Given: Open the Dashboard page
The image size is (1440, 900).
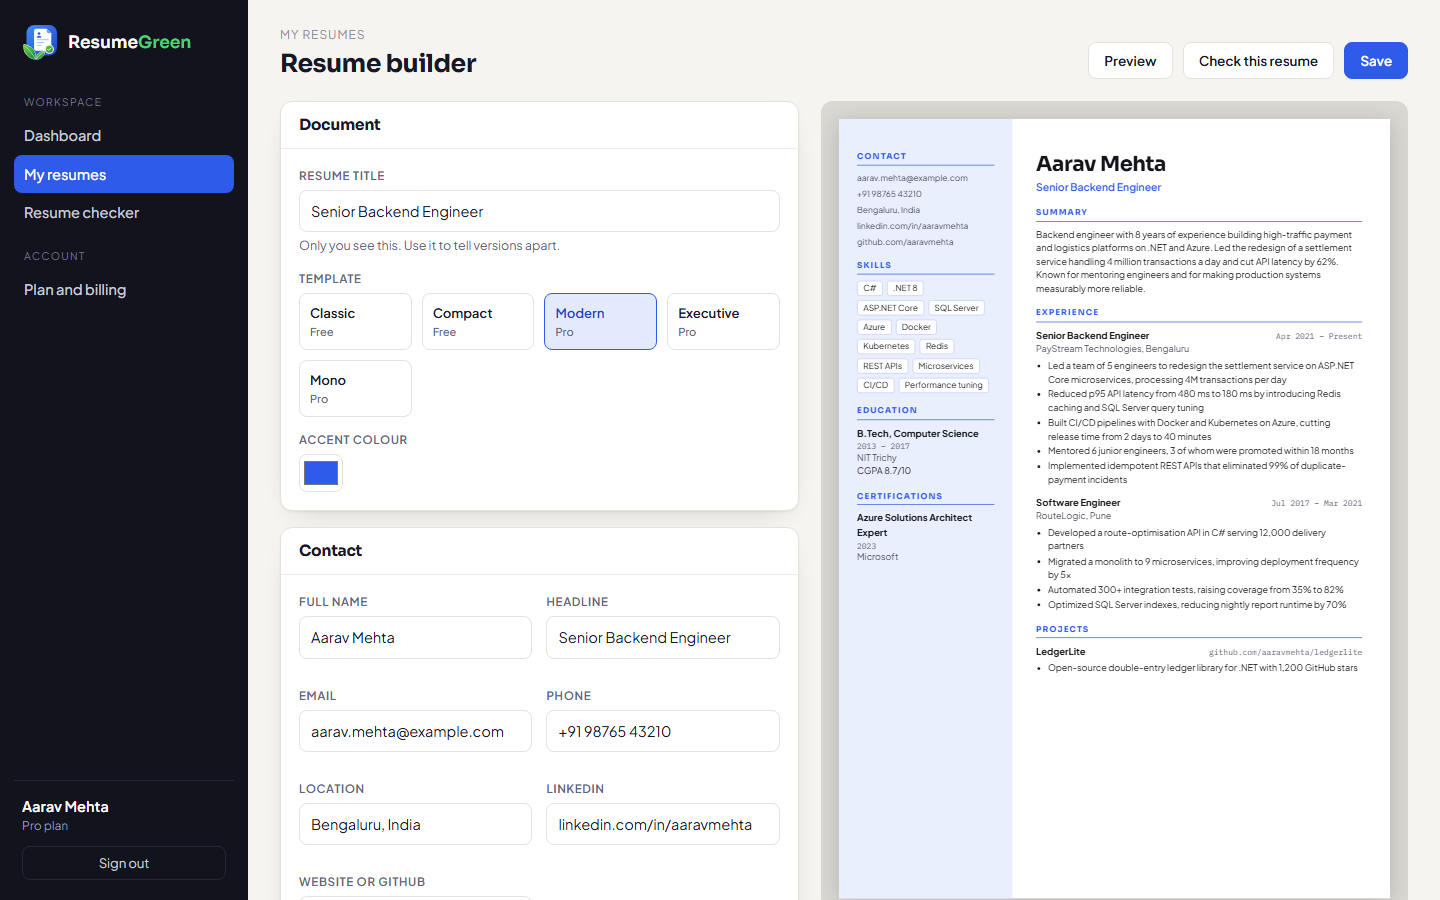Looking at the screenshot, I should pyautogui.click(x=124, y=136).
